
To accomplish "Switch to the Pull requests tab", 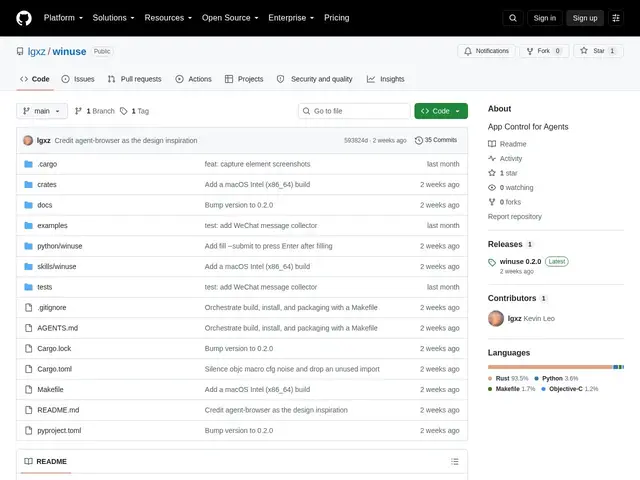I will click(x=135, y=79).
